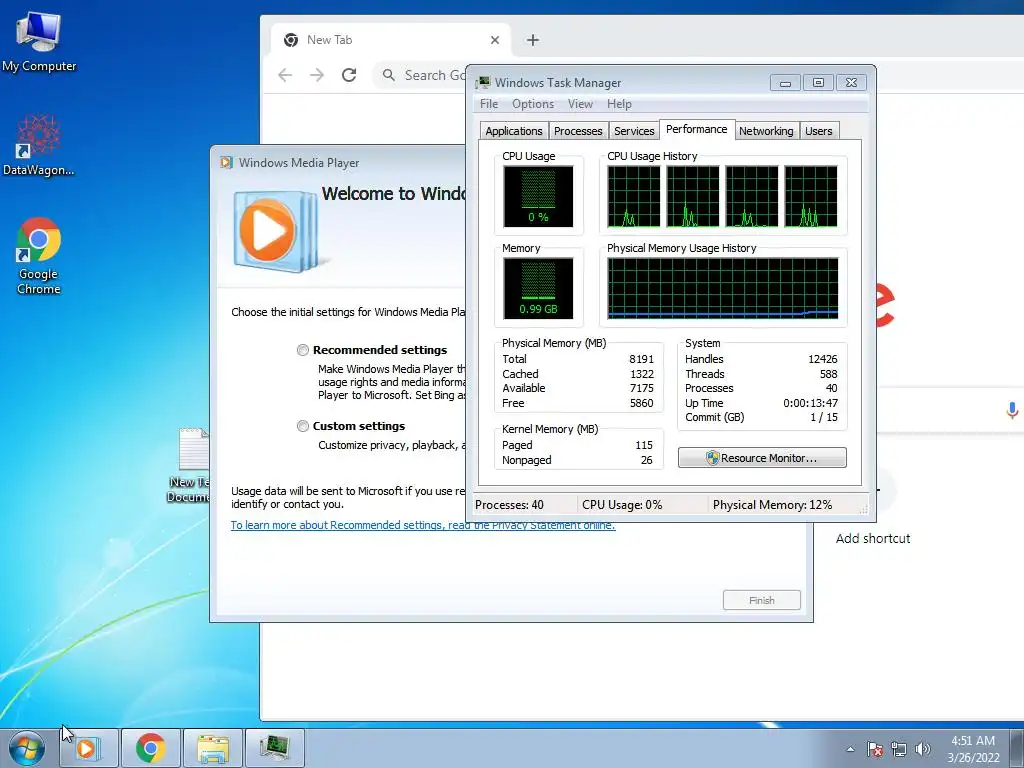Click the first CPU Usage History graph
Screen dimensions: 1024x768
633,196
